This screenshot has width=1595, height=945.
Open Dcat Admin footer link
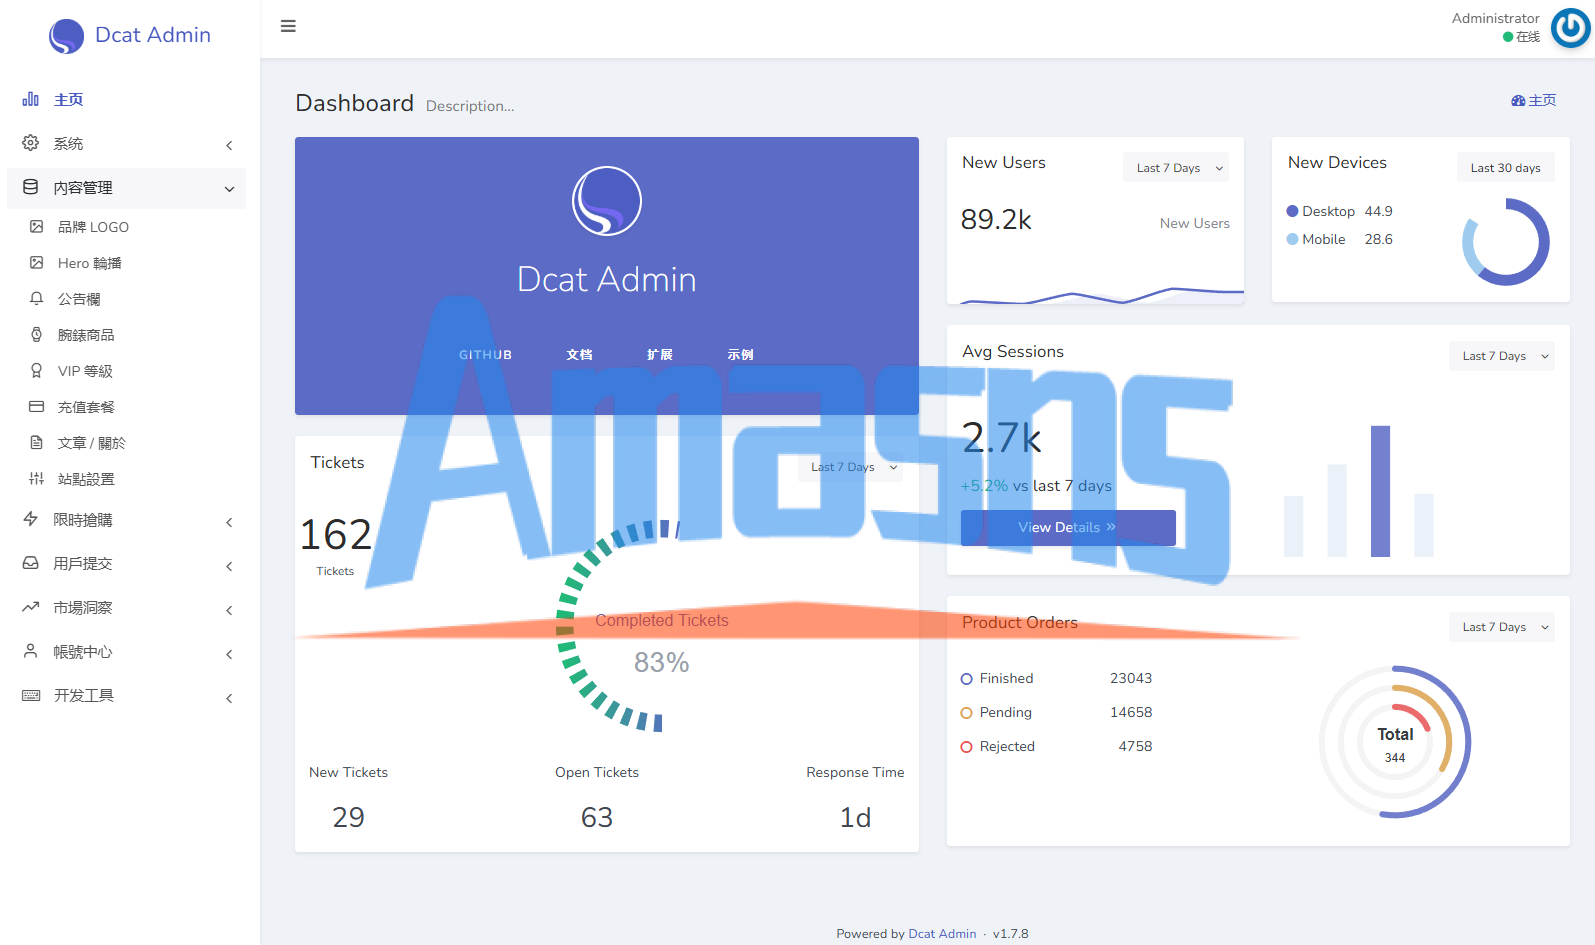(942, 934)
